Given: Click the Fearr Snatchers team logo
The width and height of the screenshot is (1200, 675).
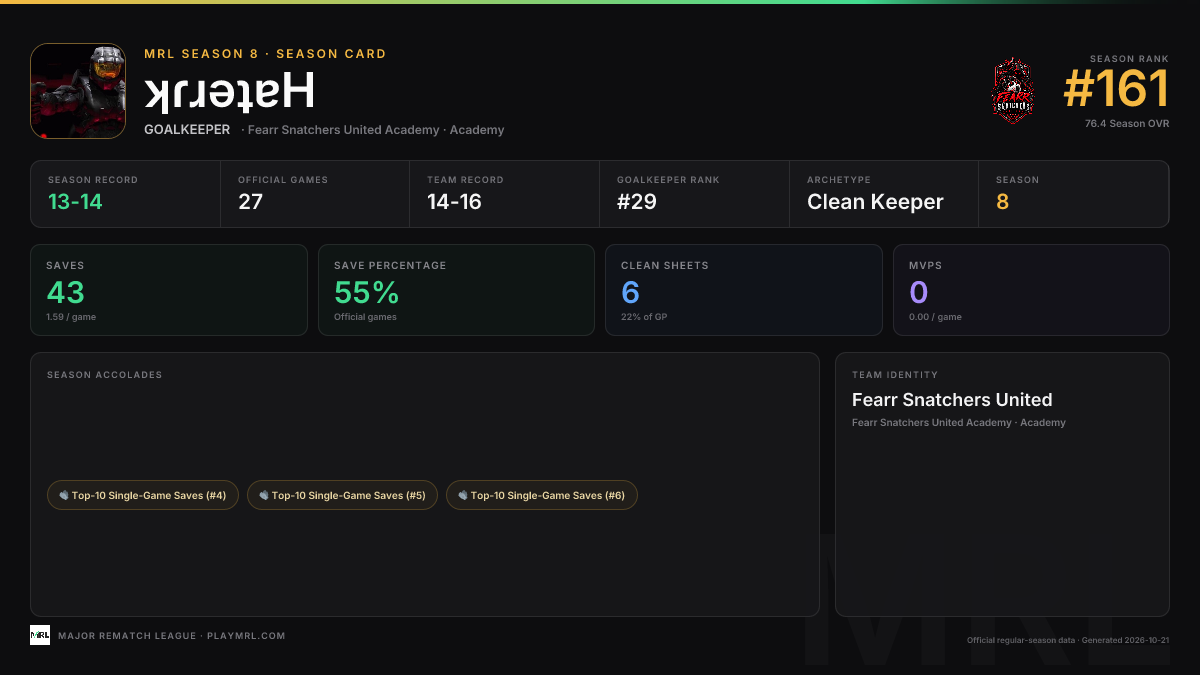Looking at the screenshot, I should click(1012, 91).
